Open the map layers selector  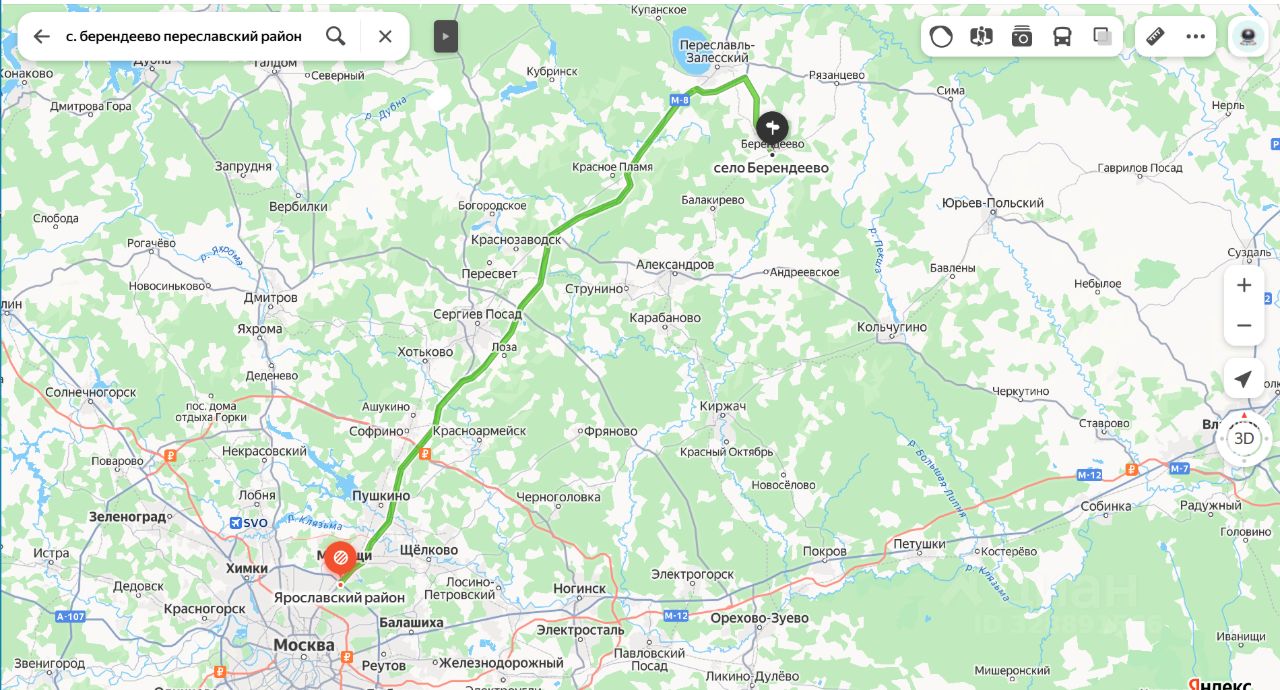(1102, 36)
